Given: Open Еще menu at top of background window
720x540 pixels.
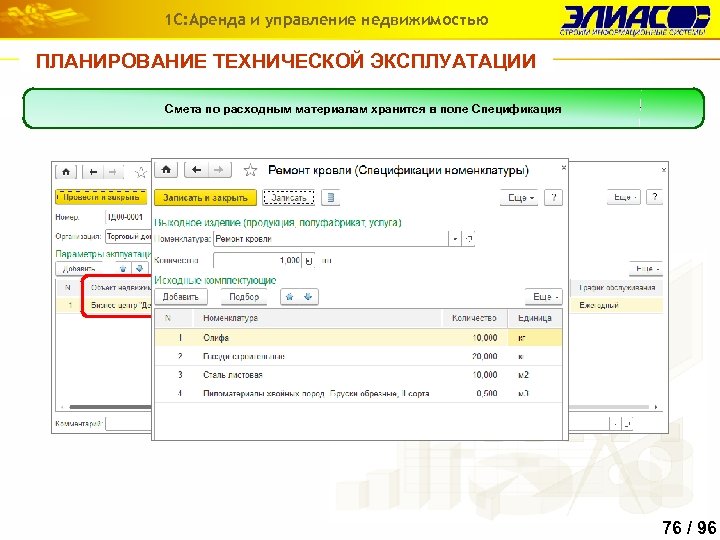Looking at the screenshot, I should pos(624,197).
